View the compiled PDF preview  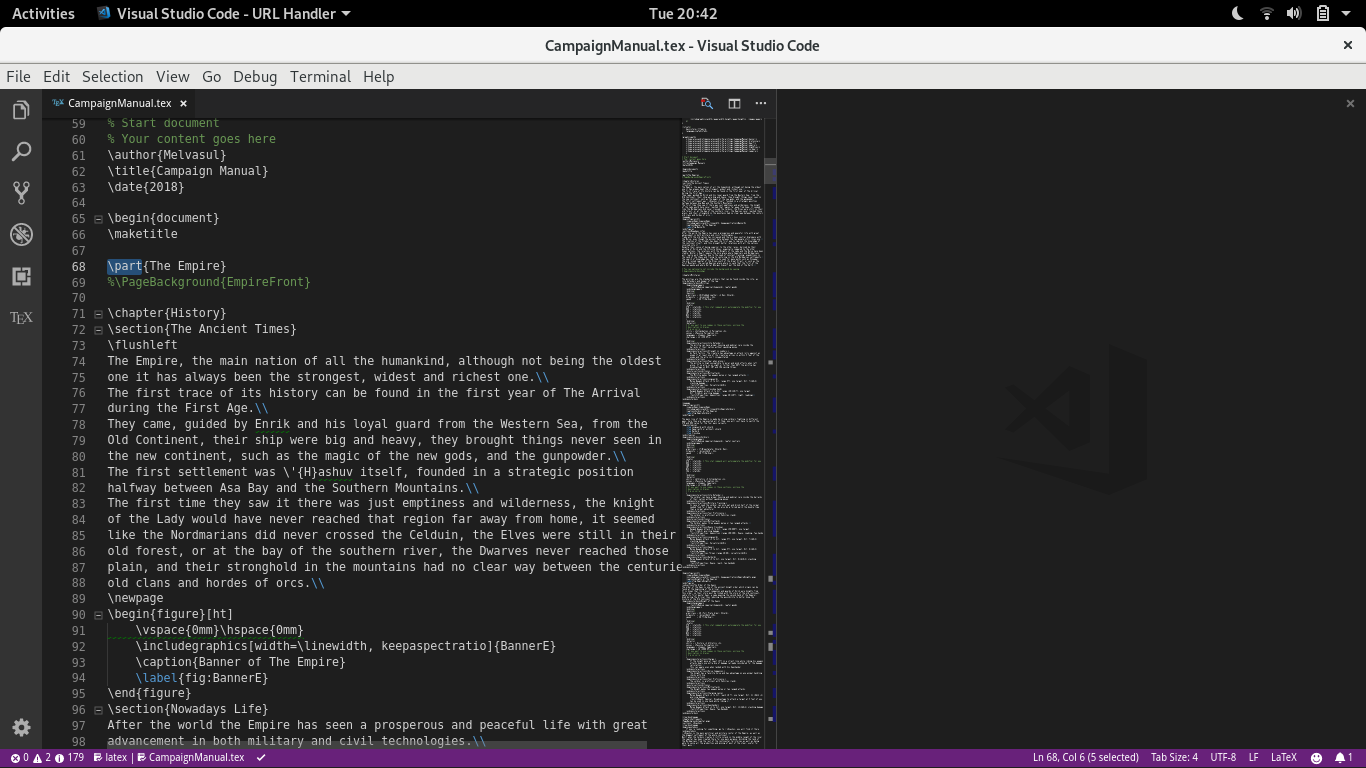(x=706, y=103)
